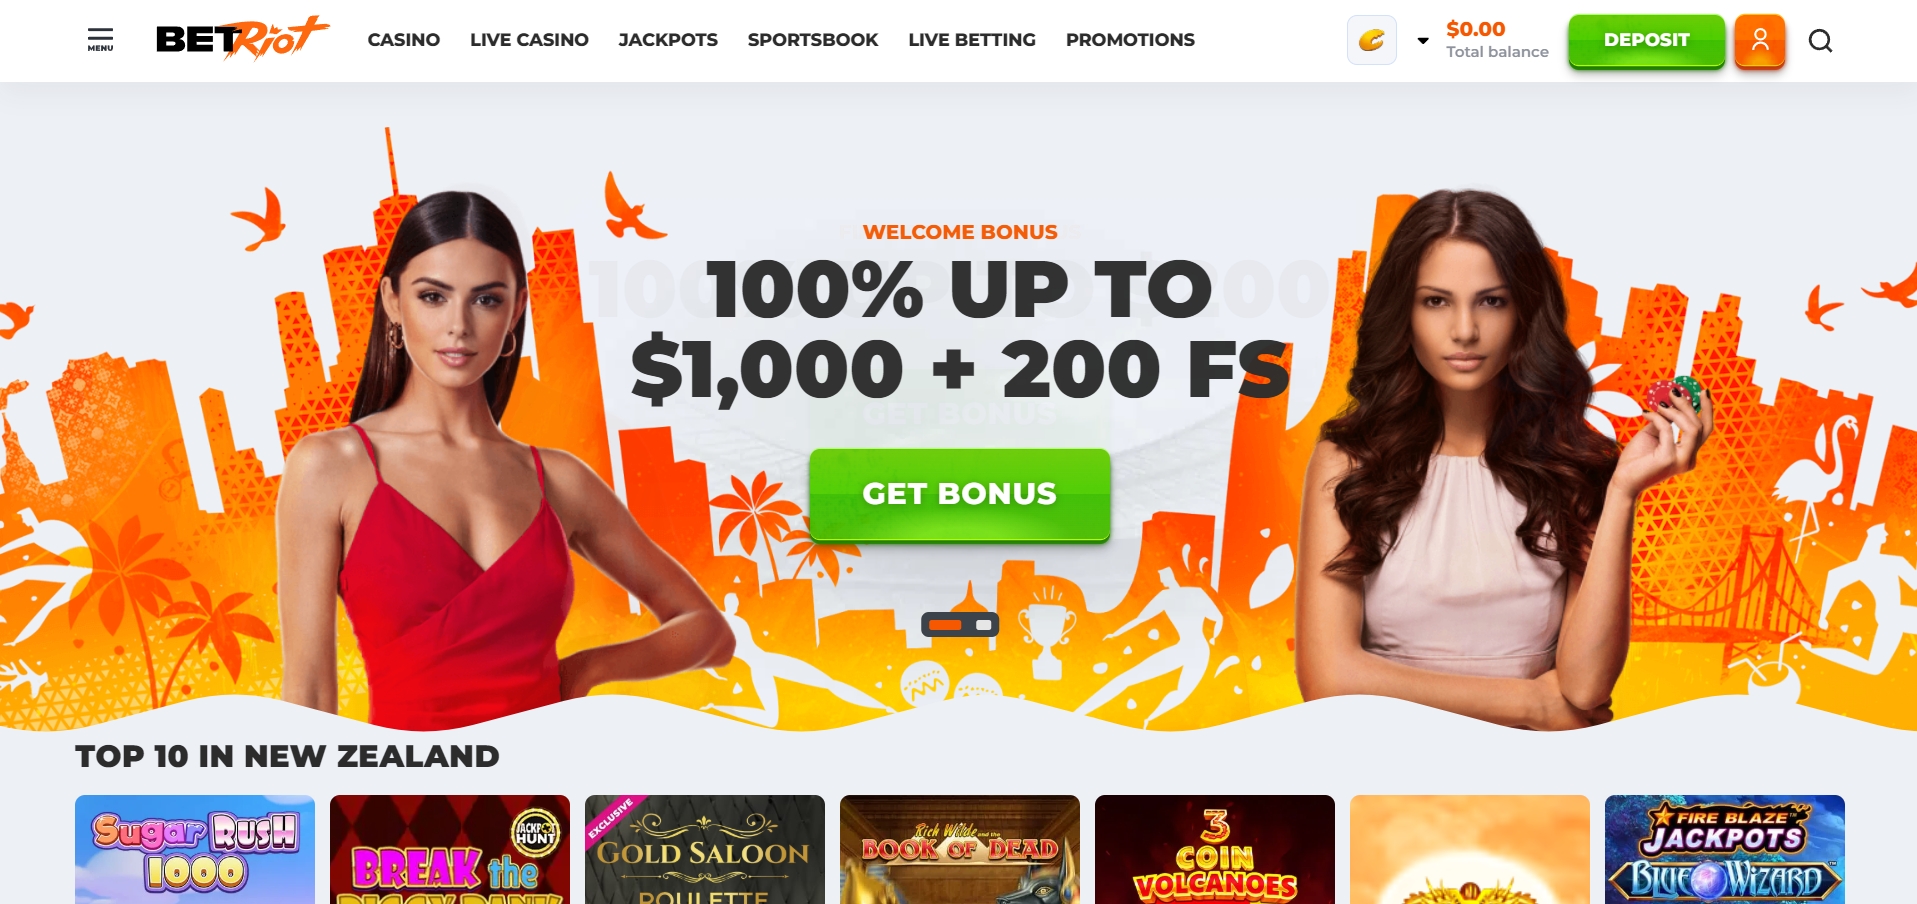Click the green DEPOSIT button
1917x904 pixels.
point(1646,41)
